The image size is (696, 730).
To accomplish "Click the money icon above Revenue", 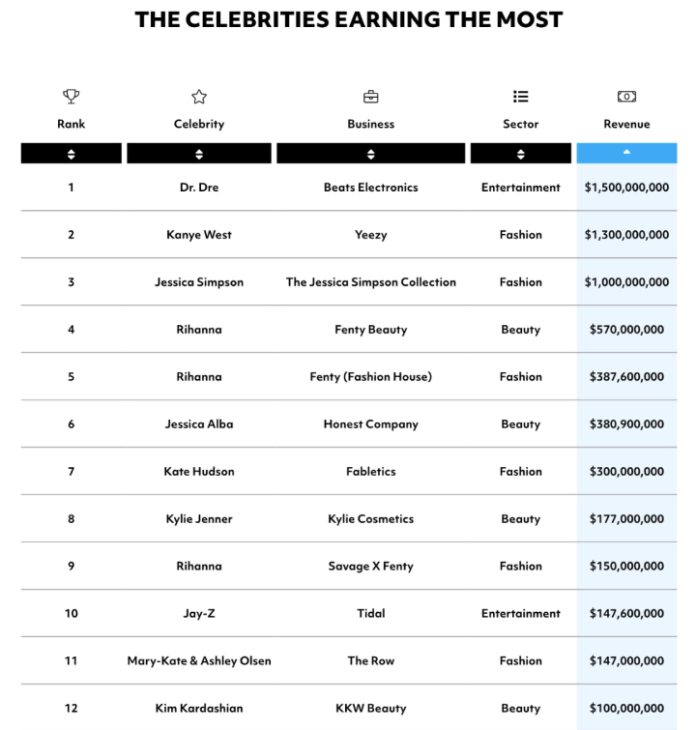I will tap(626, 97).
